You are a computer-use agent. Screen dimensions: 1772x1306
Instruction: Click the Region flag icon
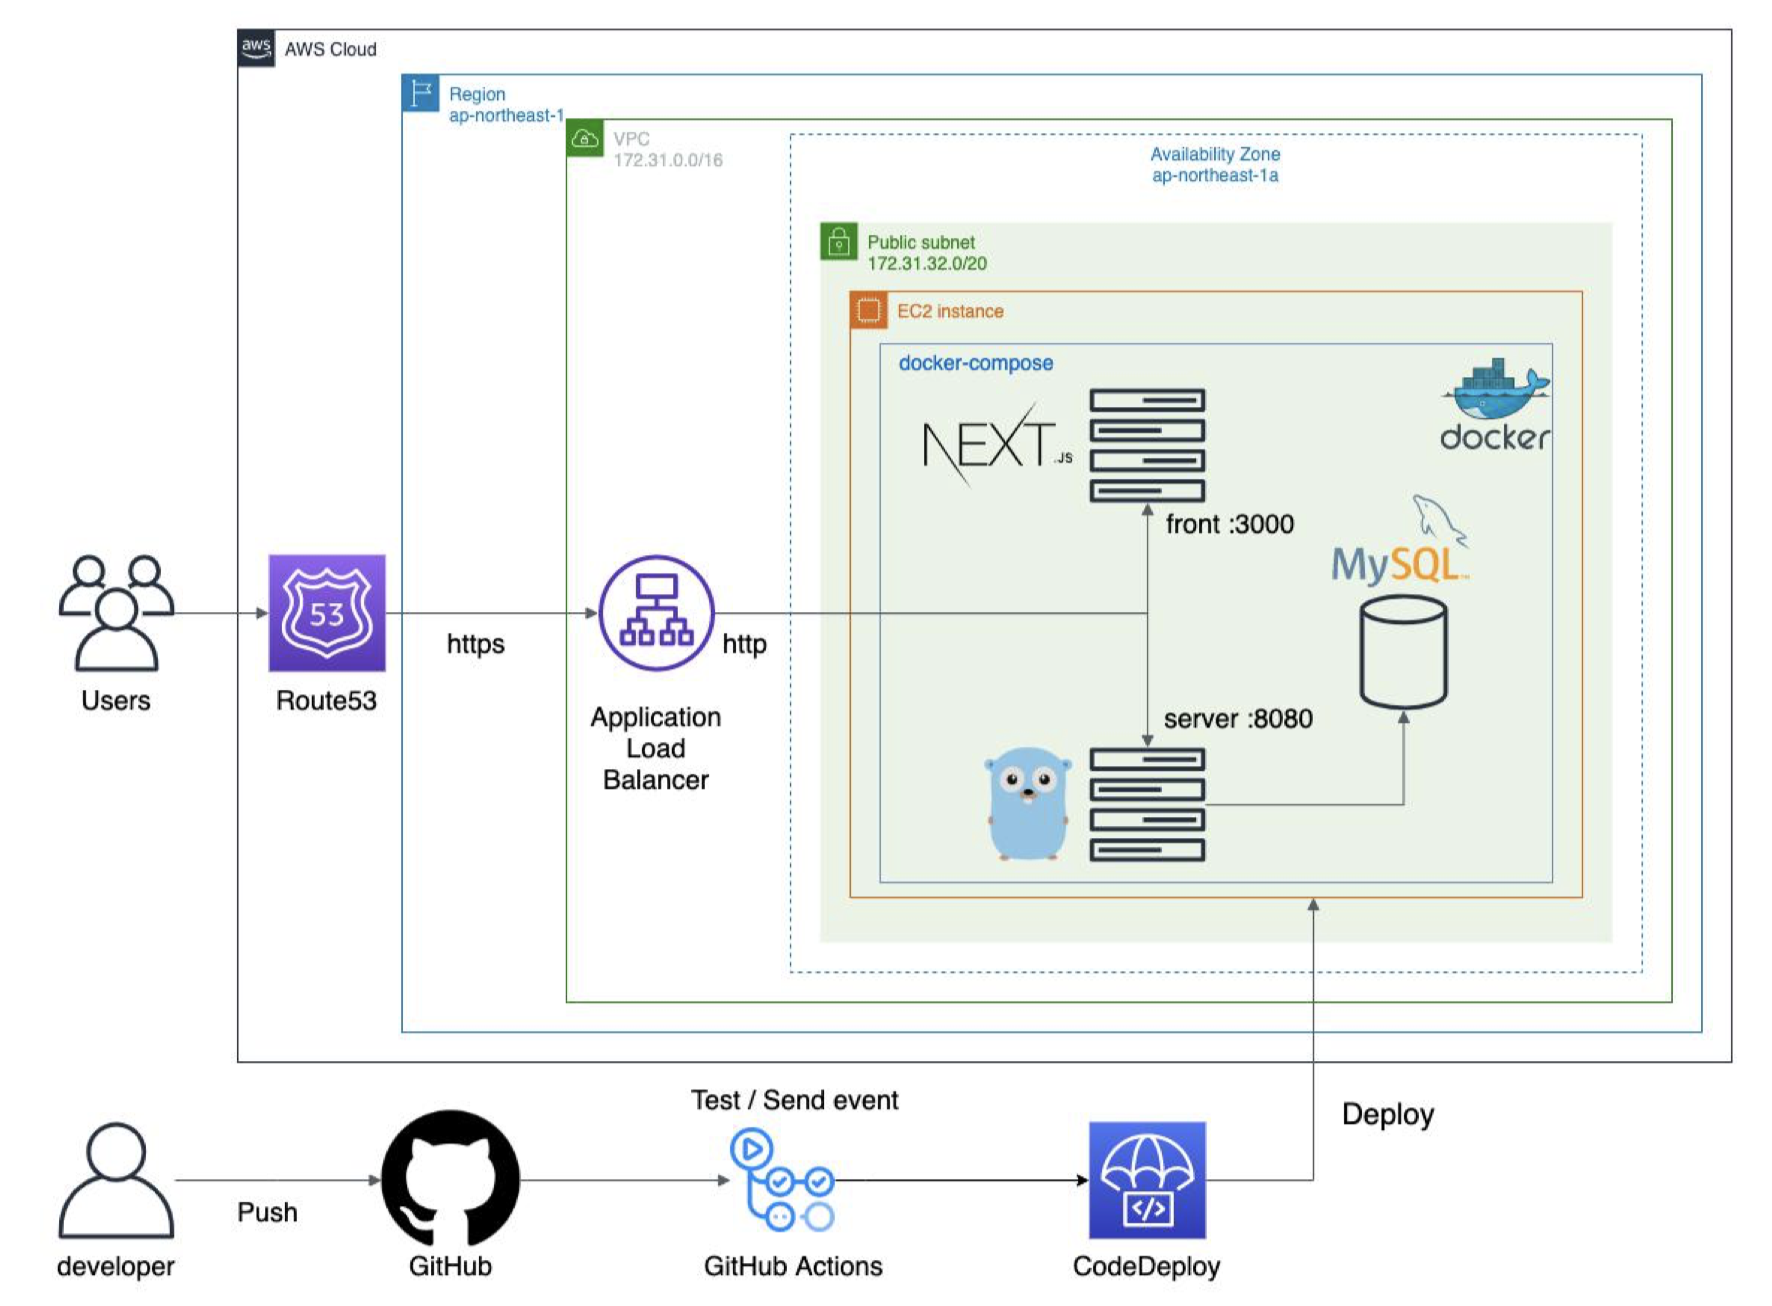pyautogui.click(x=420, y=93)
